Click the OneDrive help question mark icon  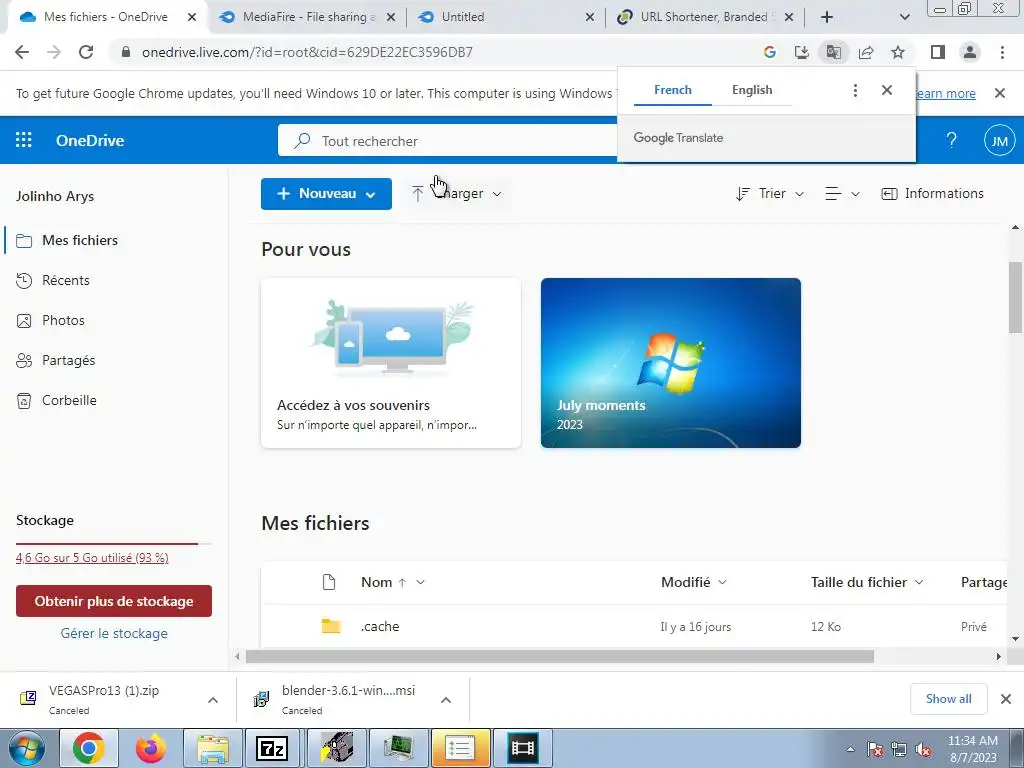[952, 140]
